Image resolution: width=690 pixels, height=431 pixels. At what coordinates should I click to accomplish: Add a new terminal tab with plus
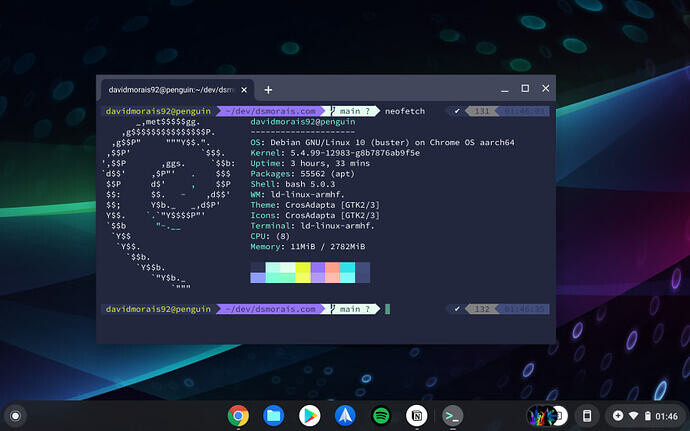[x=268, y=90]
